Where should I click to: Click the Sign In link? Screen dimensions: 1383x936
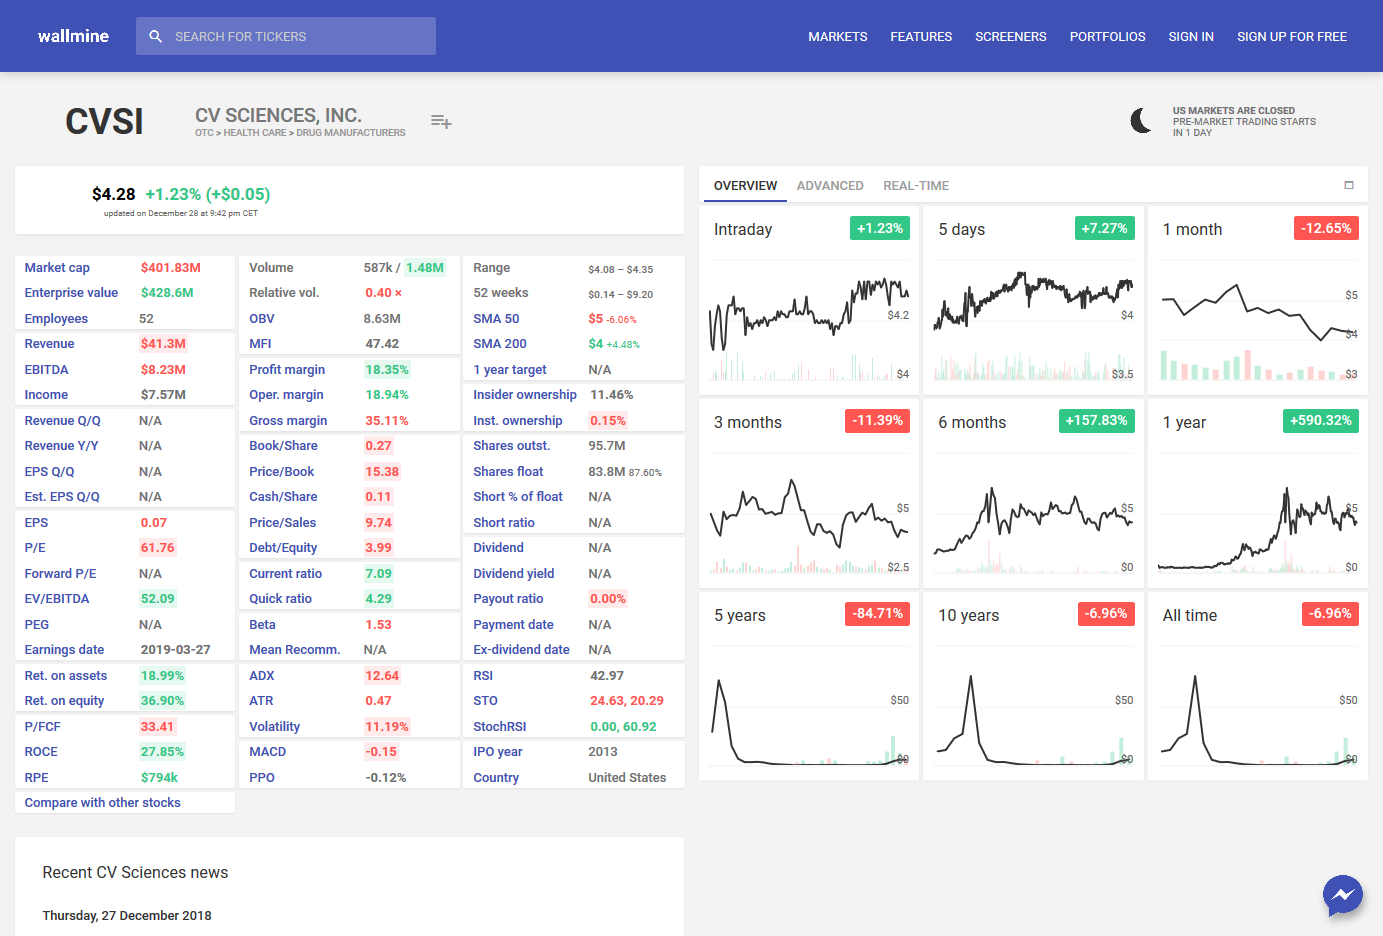1190,36
